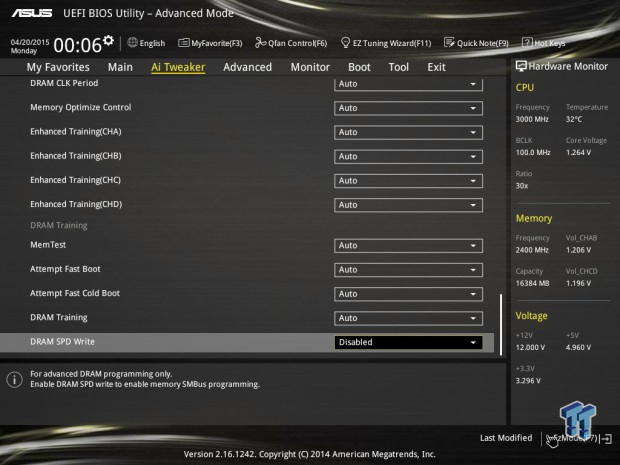The image size is (620, 465).
Task: Launch EZ Tuning Wizard lightbulb icon
Action: coord(345,43)
